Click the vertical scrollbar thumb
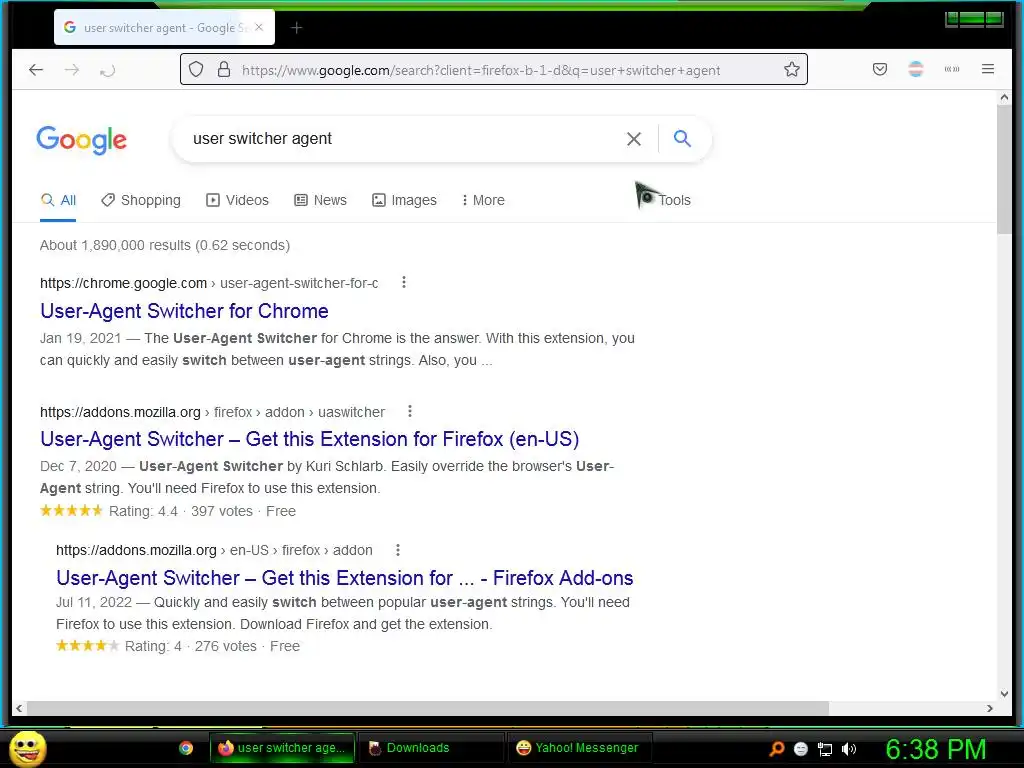Screen dimensions: 1024x768 pyautogui.click(x=1004, y=168)
